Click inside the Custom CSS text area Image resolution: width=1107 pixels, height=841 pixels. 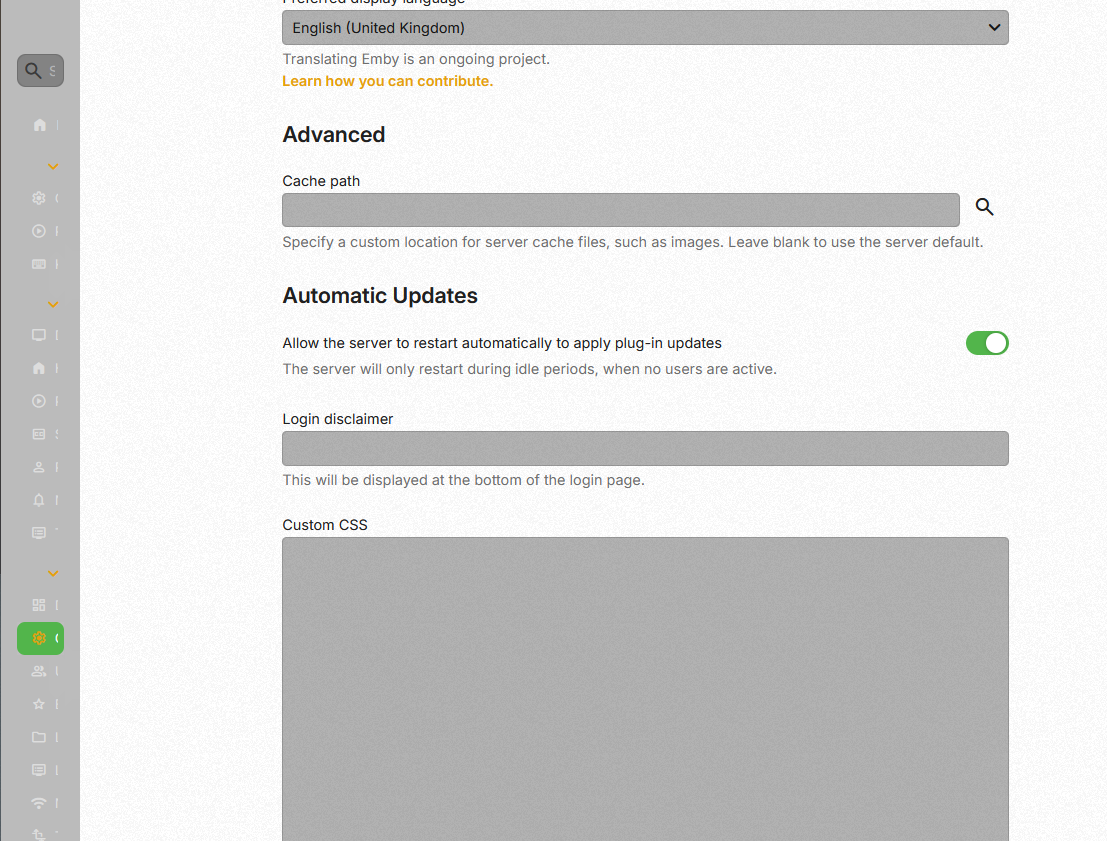click(645, 689)
